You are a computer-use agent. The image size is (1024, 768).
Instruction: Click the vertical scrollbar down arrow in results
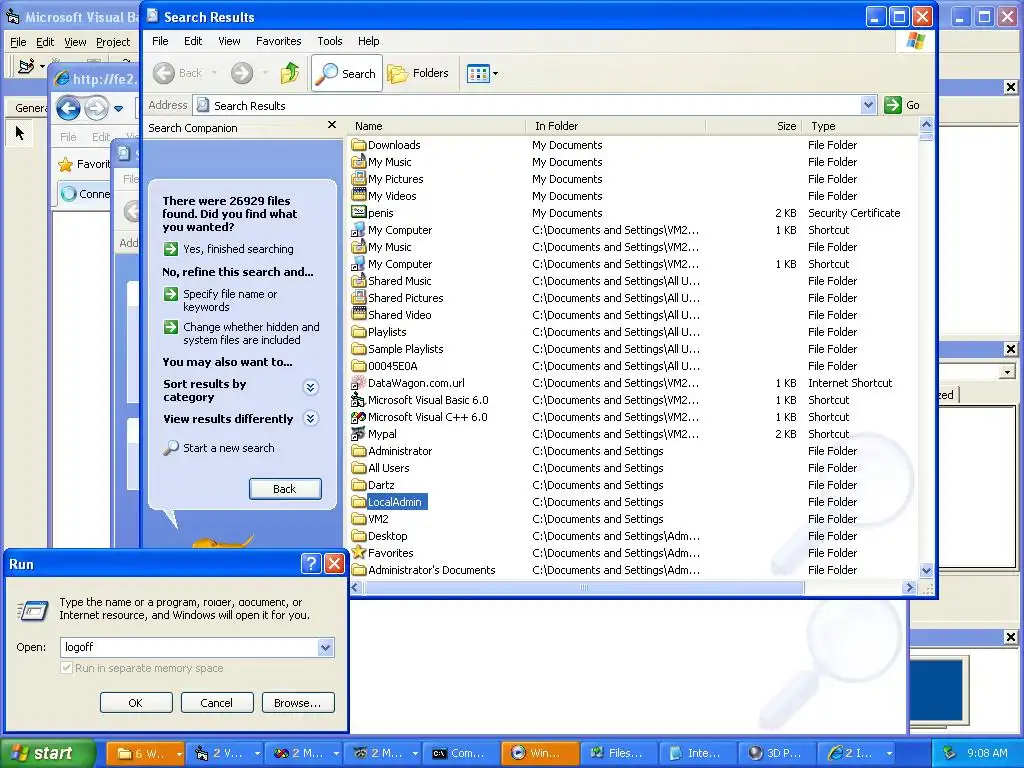click(x=926, y=571)
